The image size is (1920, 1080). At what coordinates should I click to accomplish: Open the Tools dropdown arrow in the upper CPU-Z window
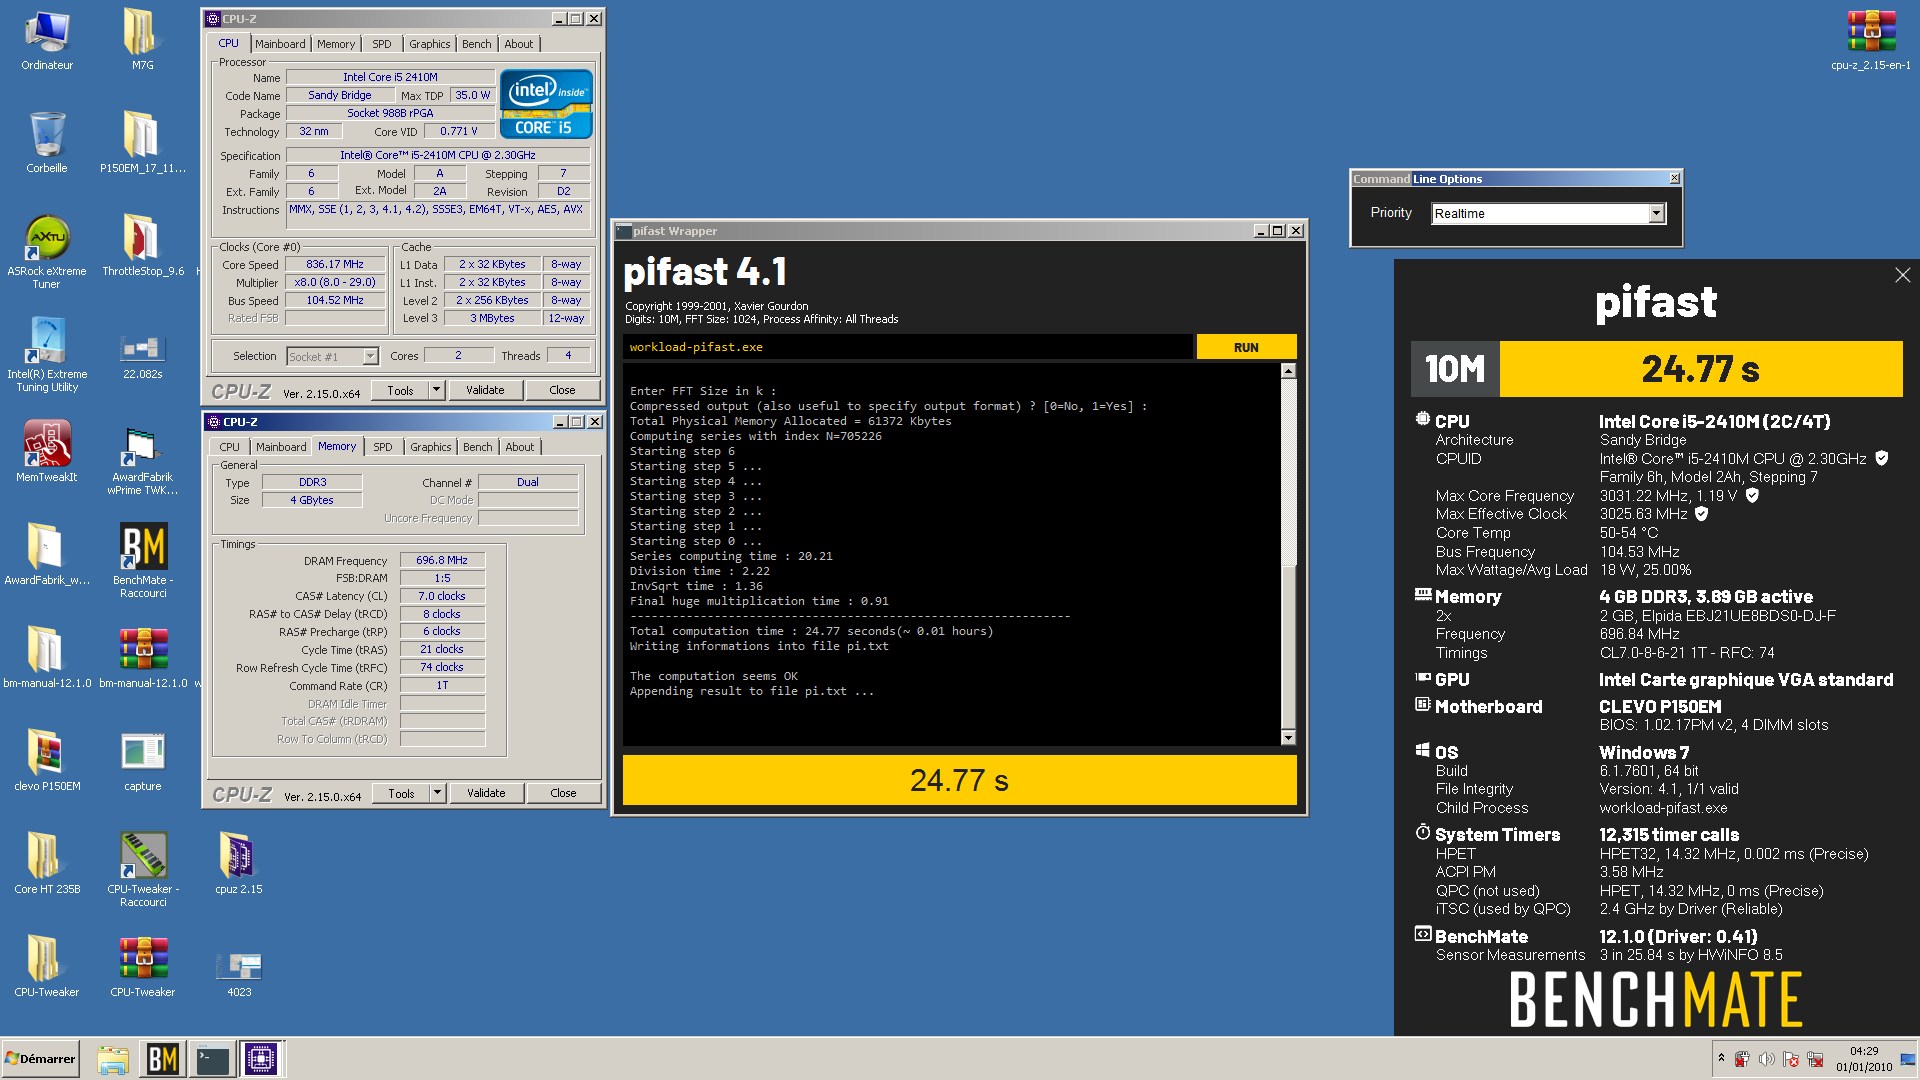tap(436, 390)
